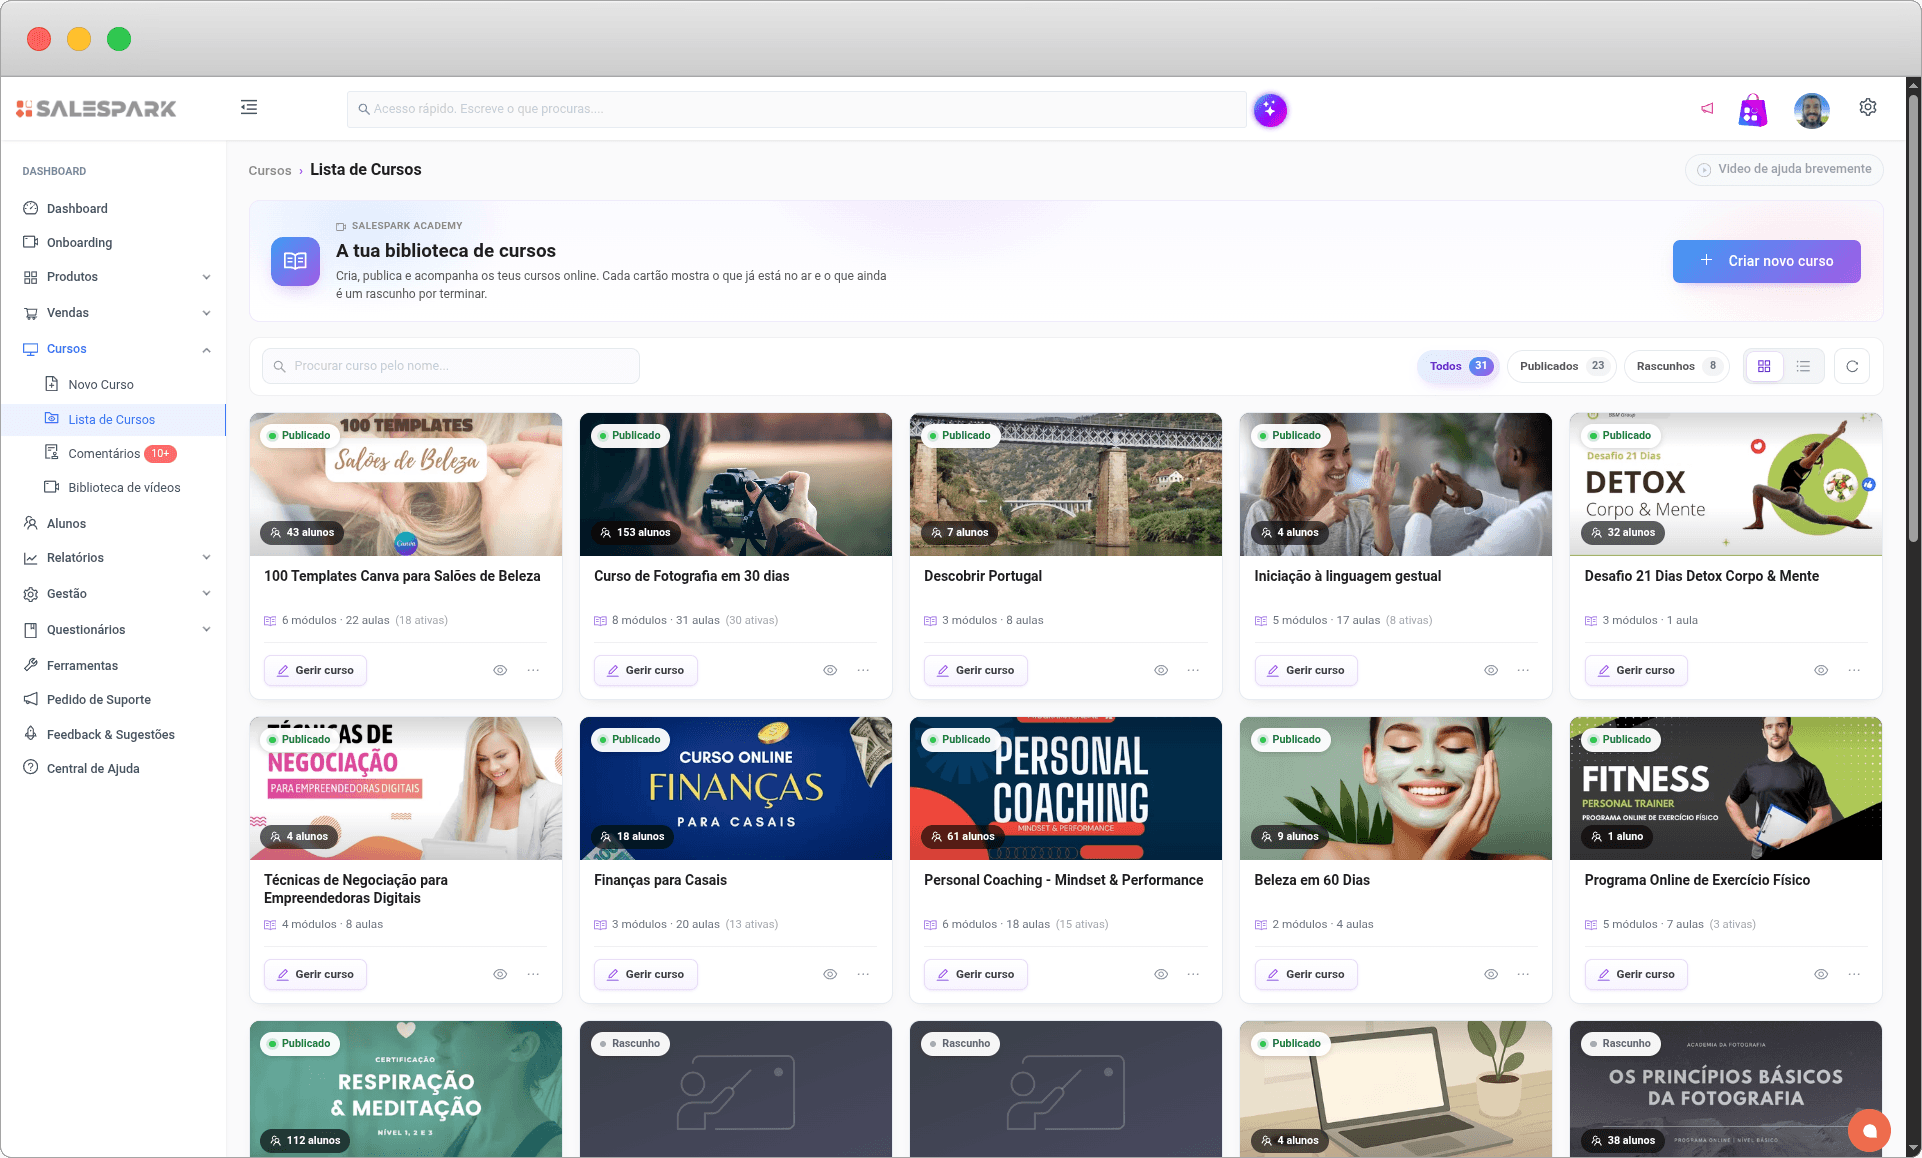Screen dimensions: 1922x1158
Task: Switch to grid view
Action: 1764,366
